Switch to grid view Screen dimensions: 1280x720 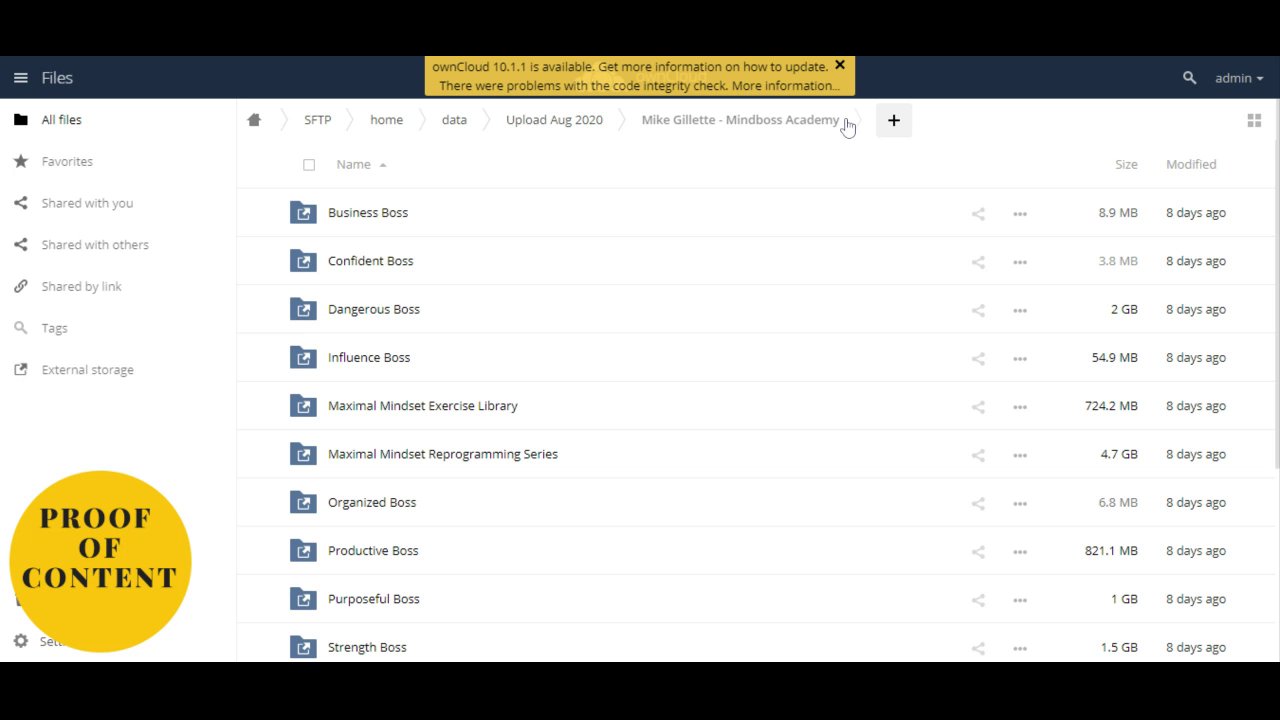click(x=1254, y=121)
